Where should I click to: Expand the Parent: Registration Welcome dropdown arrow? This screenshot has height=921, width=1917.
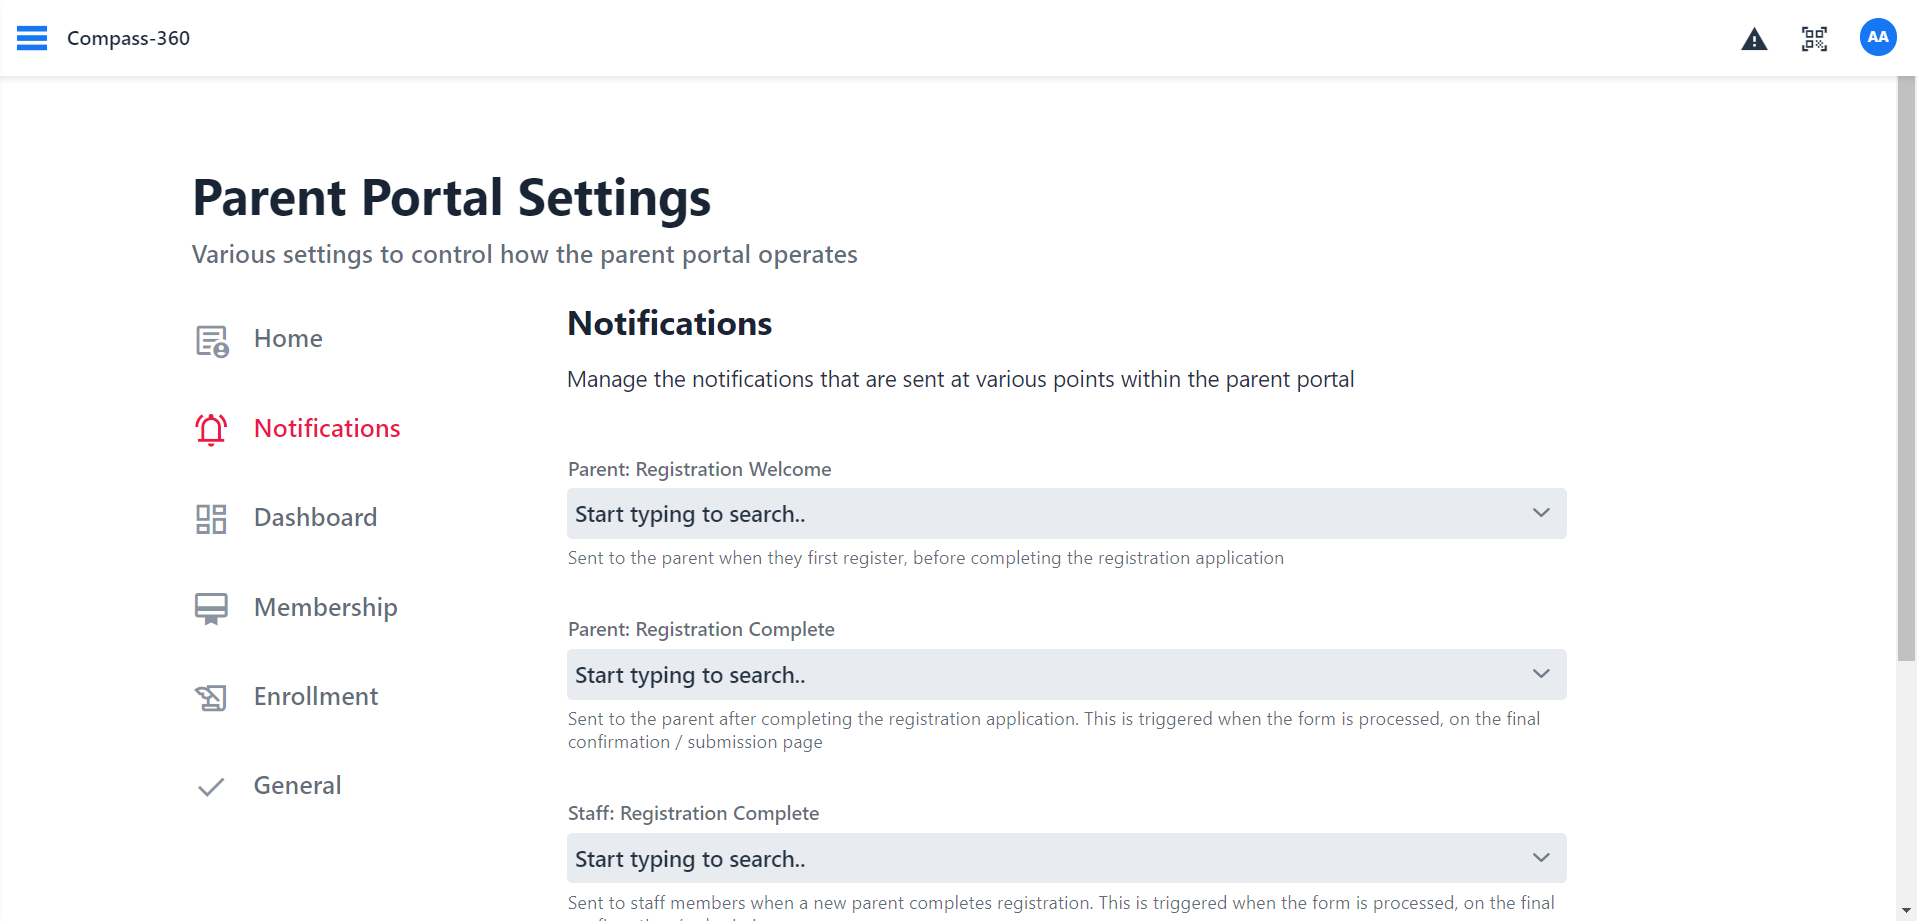pyautogui.click(x=1541, y=513)
